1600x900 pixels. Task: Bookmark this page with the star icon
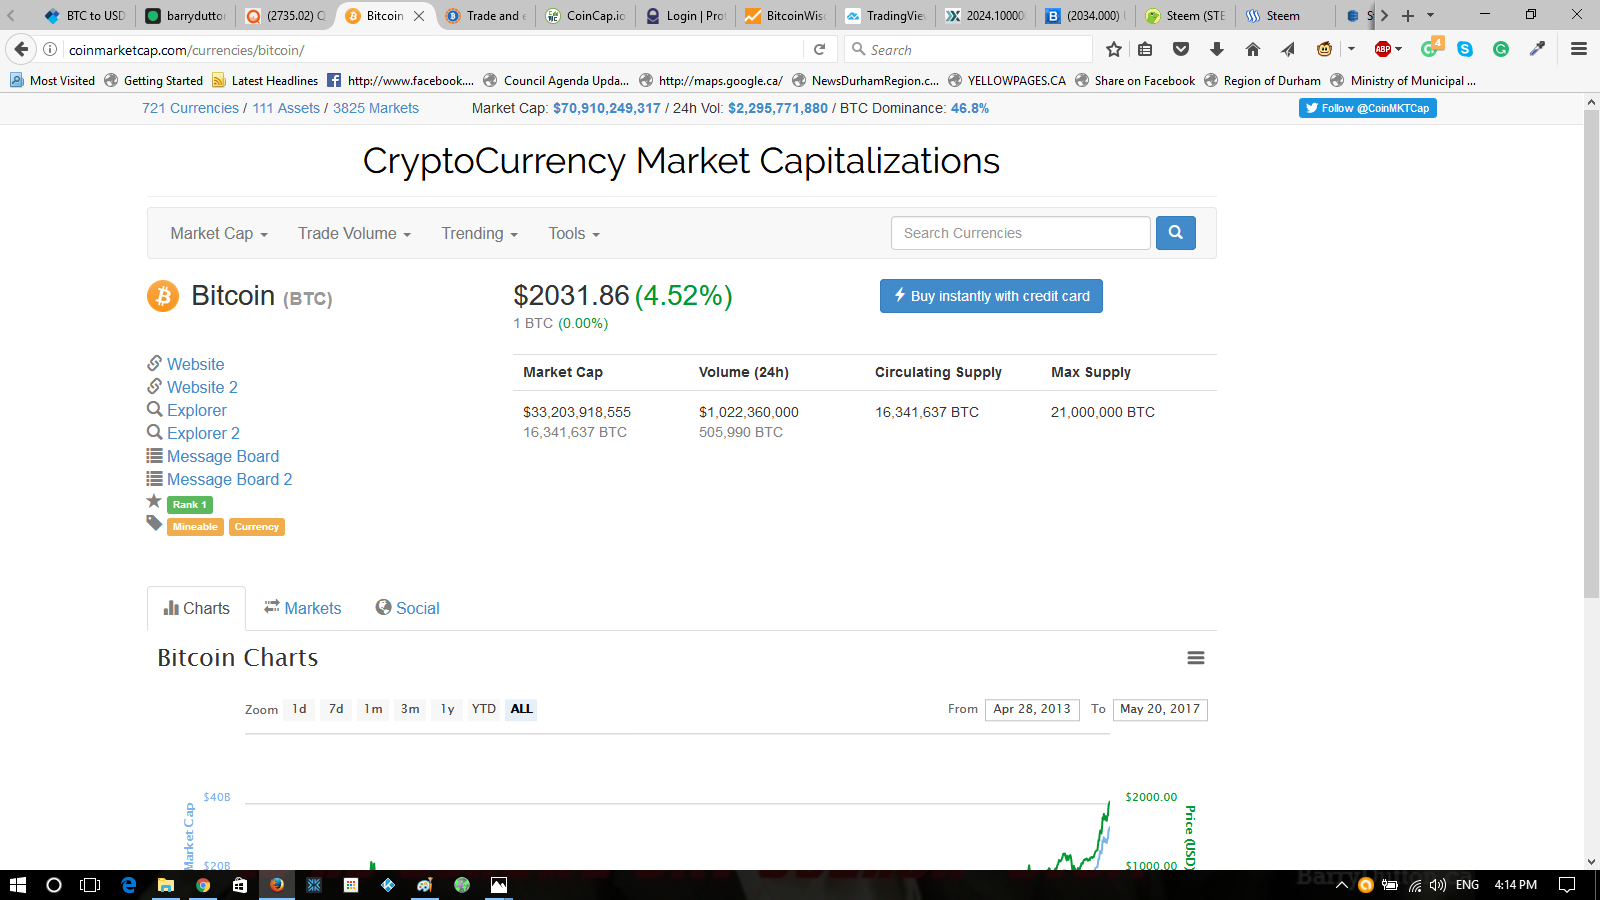[1114, 49]
